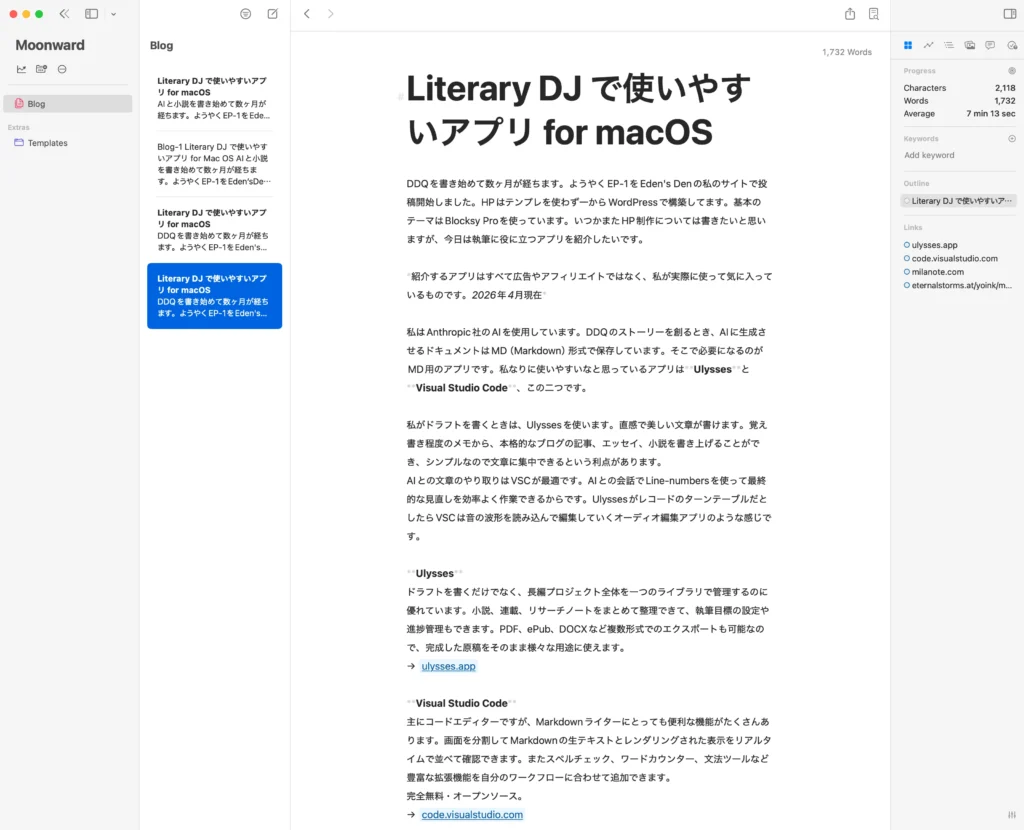Click the Add keyword field in the right panel
The width and height of the screenshot is (1024, 830).
tap(930, 155)
